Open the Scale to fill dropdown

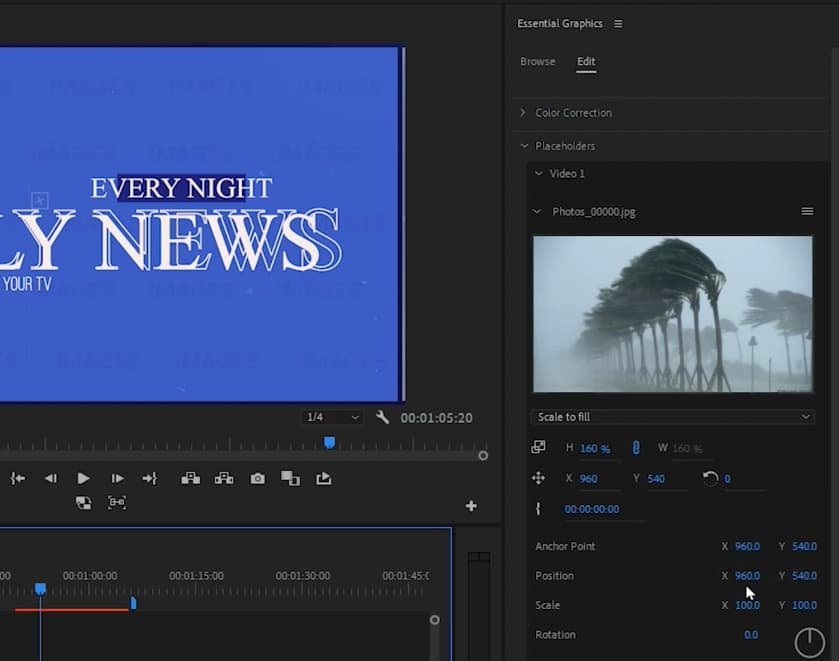point(672,417)
